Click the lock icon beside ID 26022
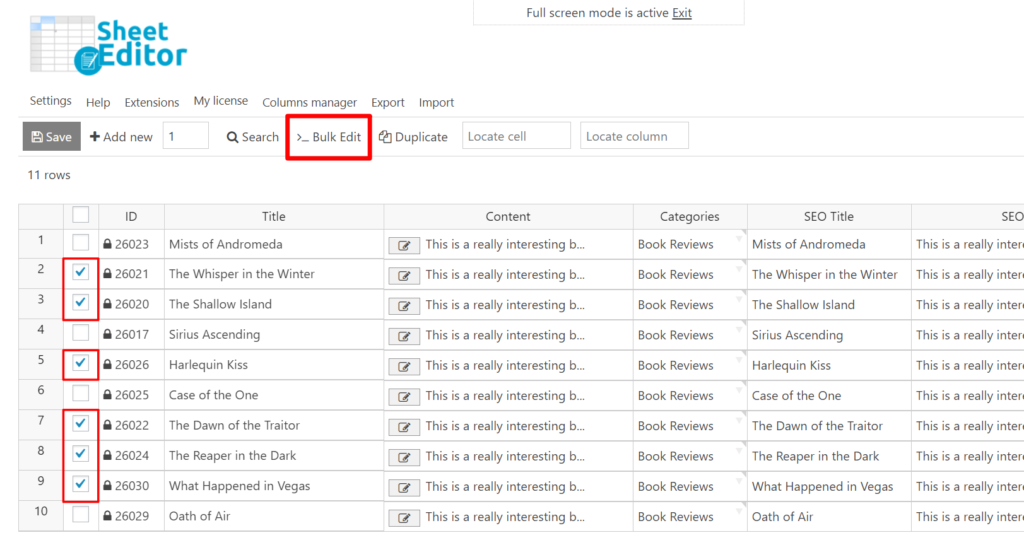The height and width of the screenshot is (545, 1024). pos(107,425)
